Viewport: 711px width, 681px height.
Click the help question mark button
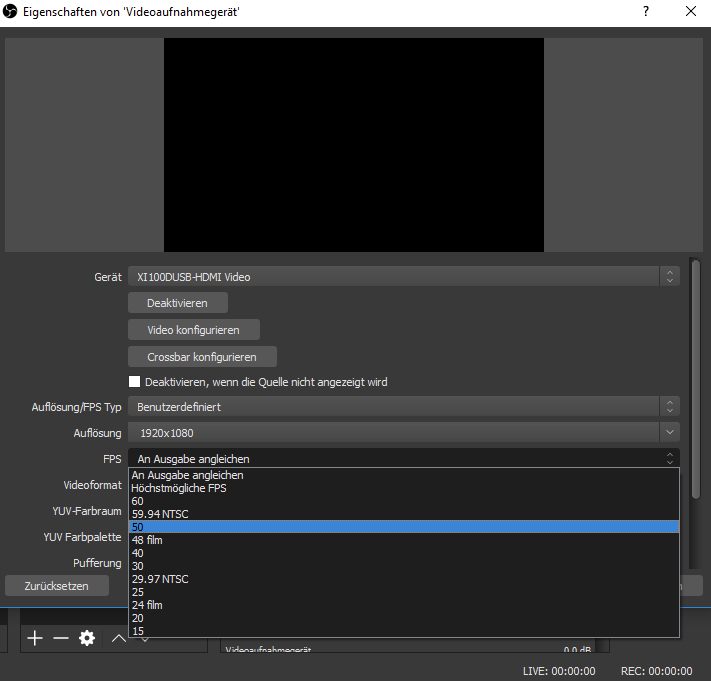(646, 12)
